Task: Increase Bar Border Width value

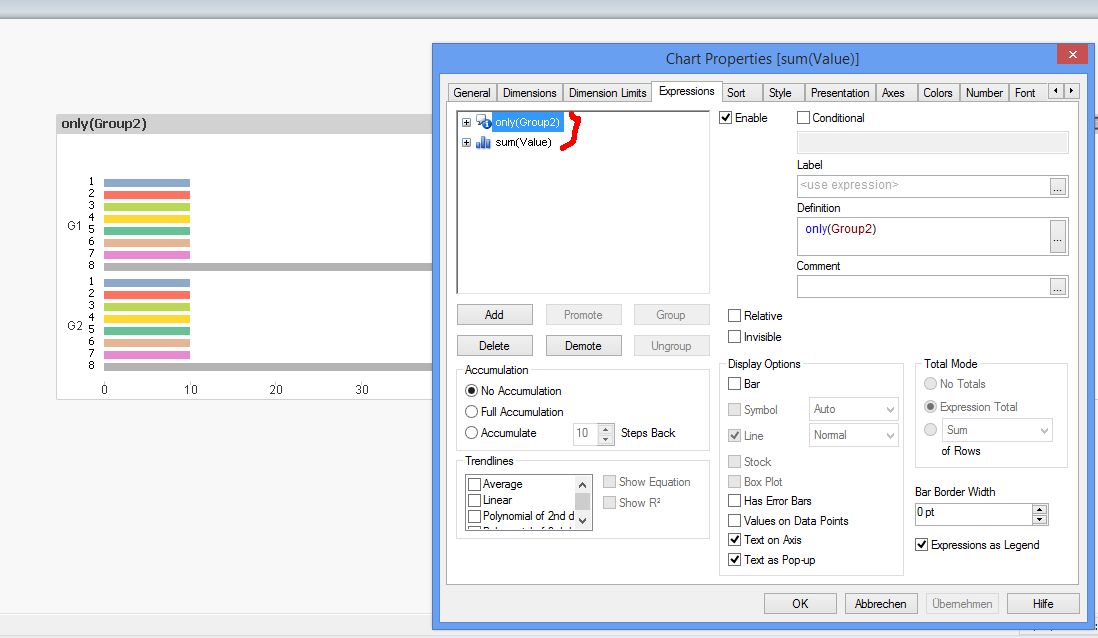Action: (x=1040, y=509)
